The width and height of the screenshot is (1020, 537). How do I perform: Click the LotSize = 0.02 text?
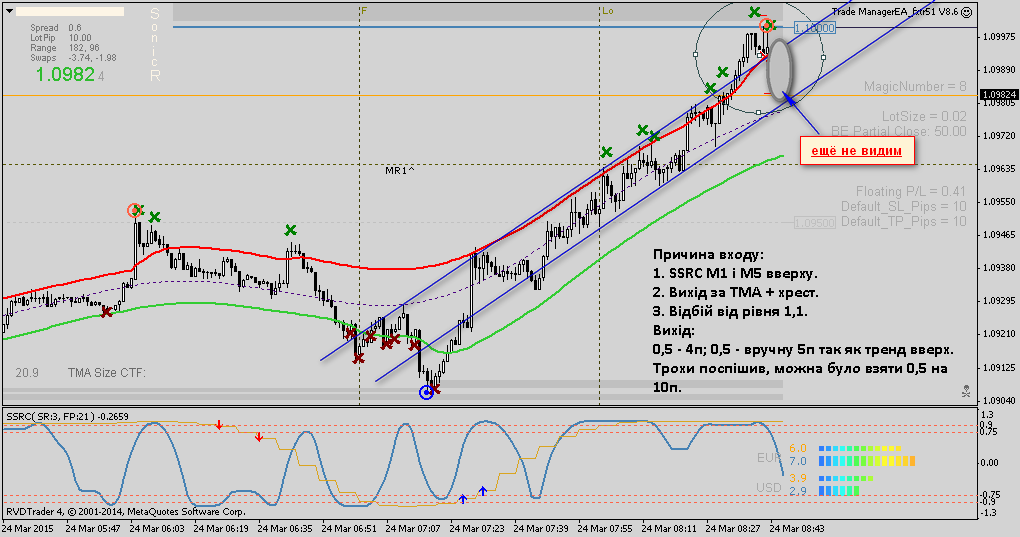[x=924, y=116]
